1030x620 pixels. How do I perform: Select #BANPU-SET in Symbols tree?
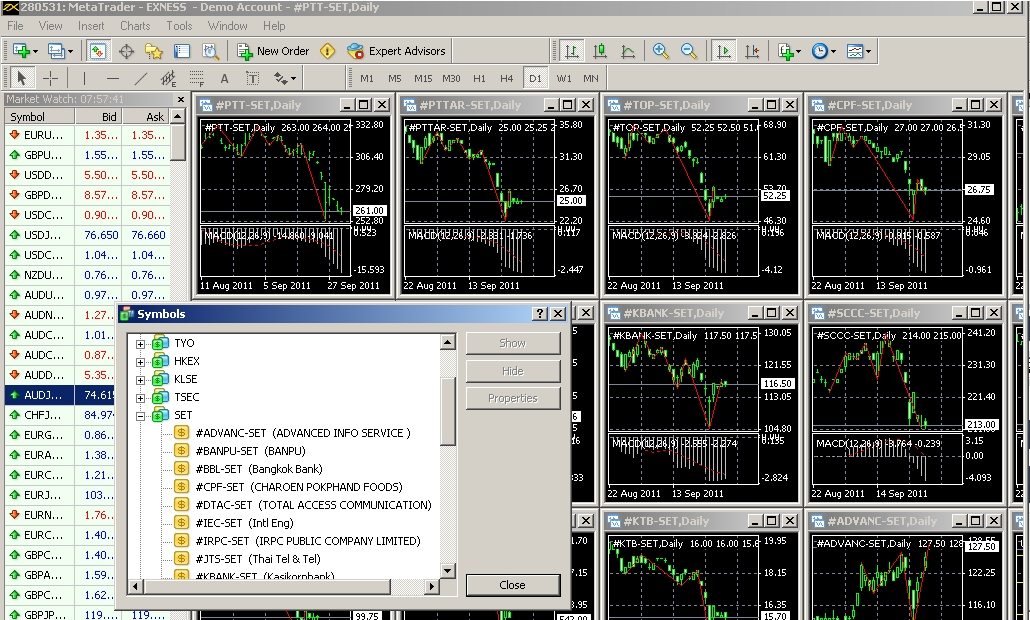click(x=251, y=451)
